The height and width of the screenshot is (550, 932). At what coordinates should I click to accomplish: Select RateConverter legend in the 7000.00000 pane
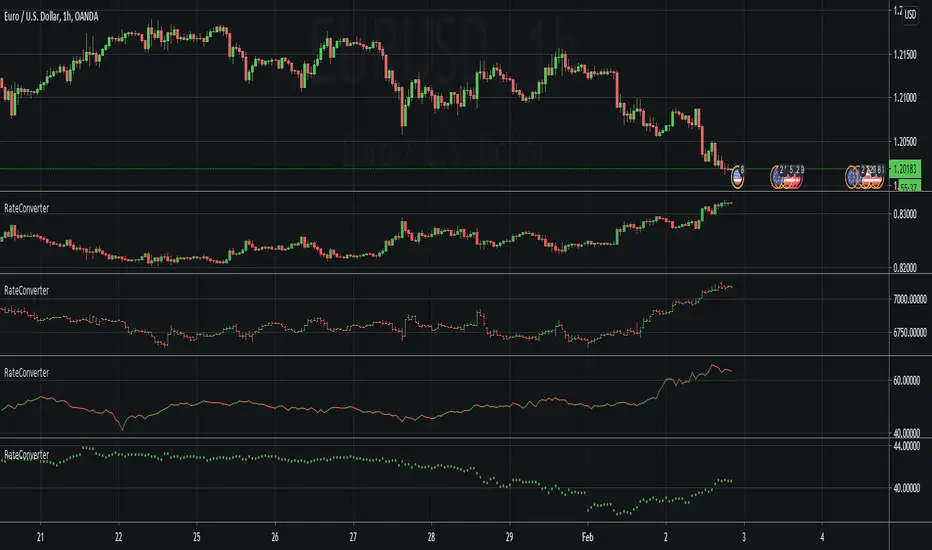point(27,290)
